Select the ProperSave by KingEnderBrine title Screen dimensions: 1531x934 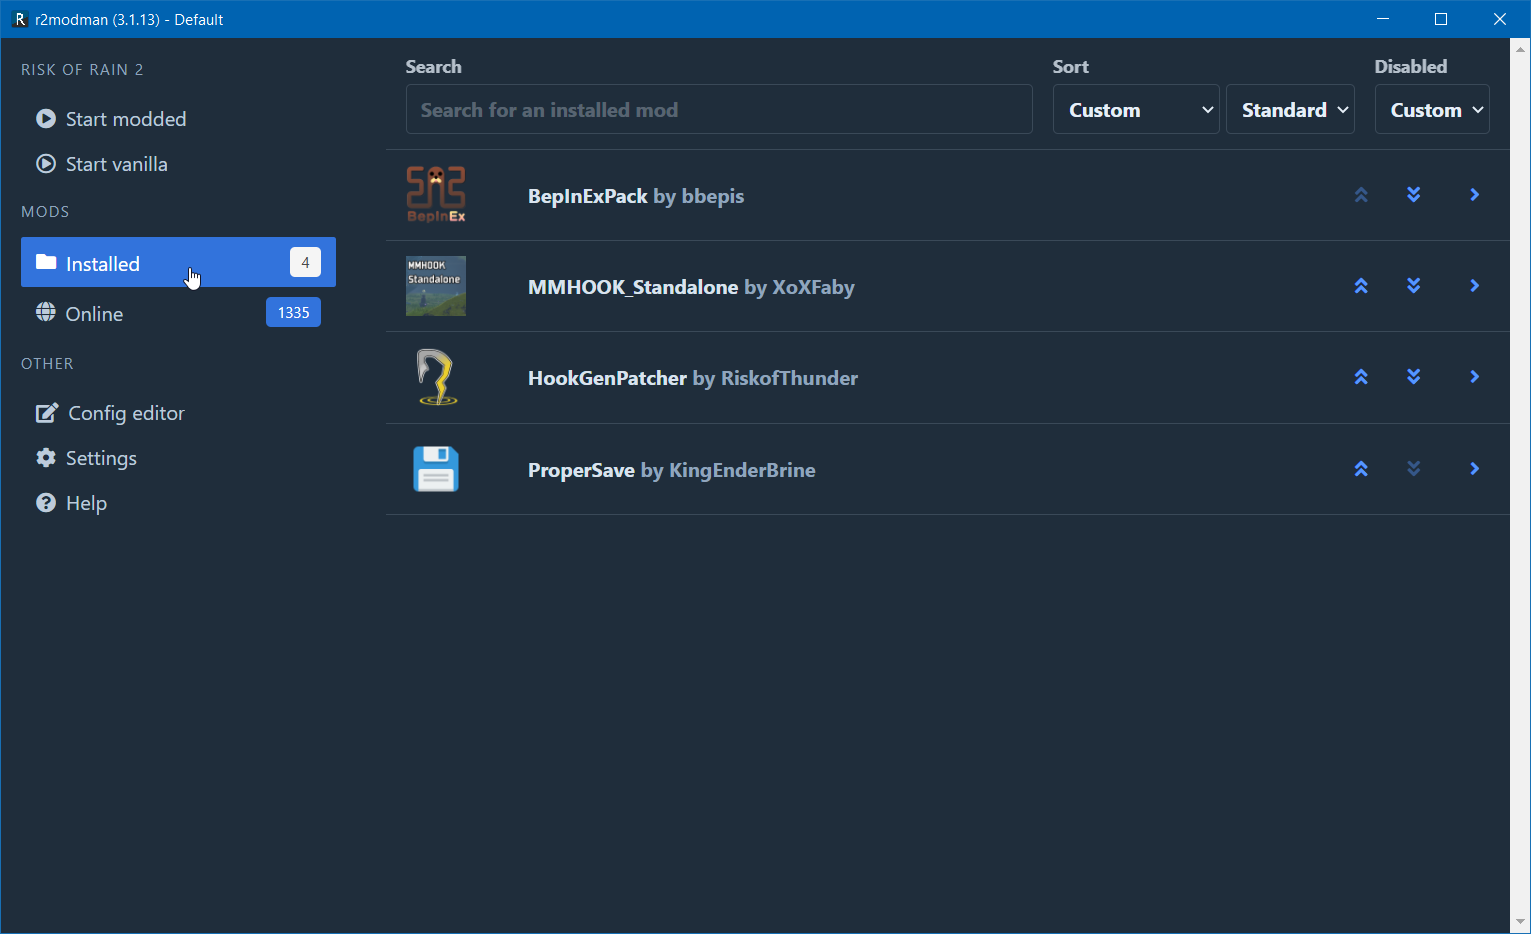[x=672, y=470]
